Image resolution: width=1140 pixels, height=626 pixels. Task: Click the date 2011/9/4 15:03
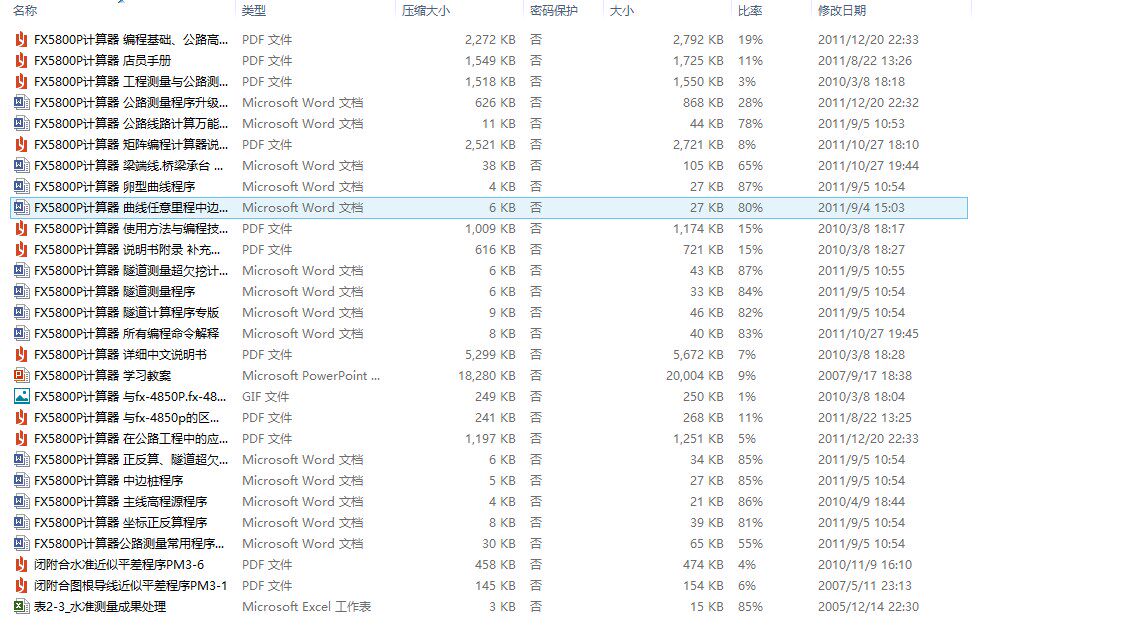pos(861,208)
